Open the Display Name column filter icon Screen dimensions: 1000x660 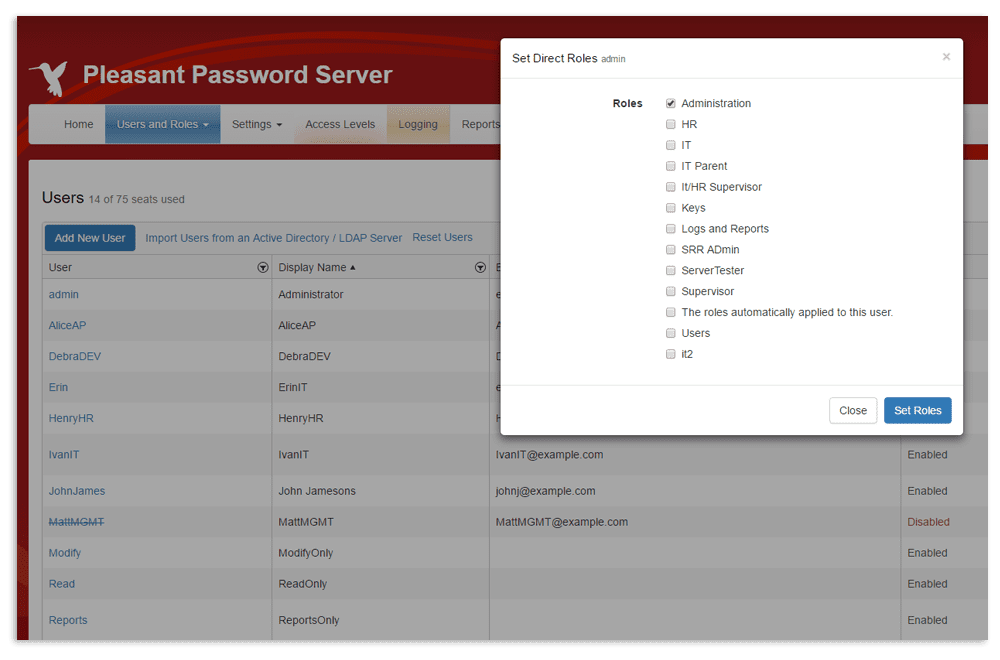pos(480,268)
